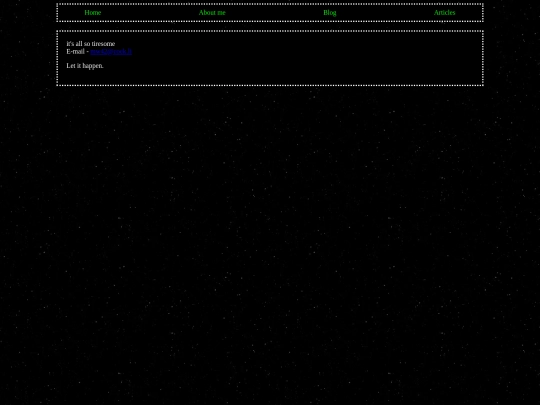Go to the Home page link
The image size is (540, 405).
click(x=93, y=13)
